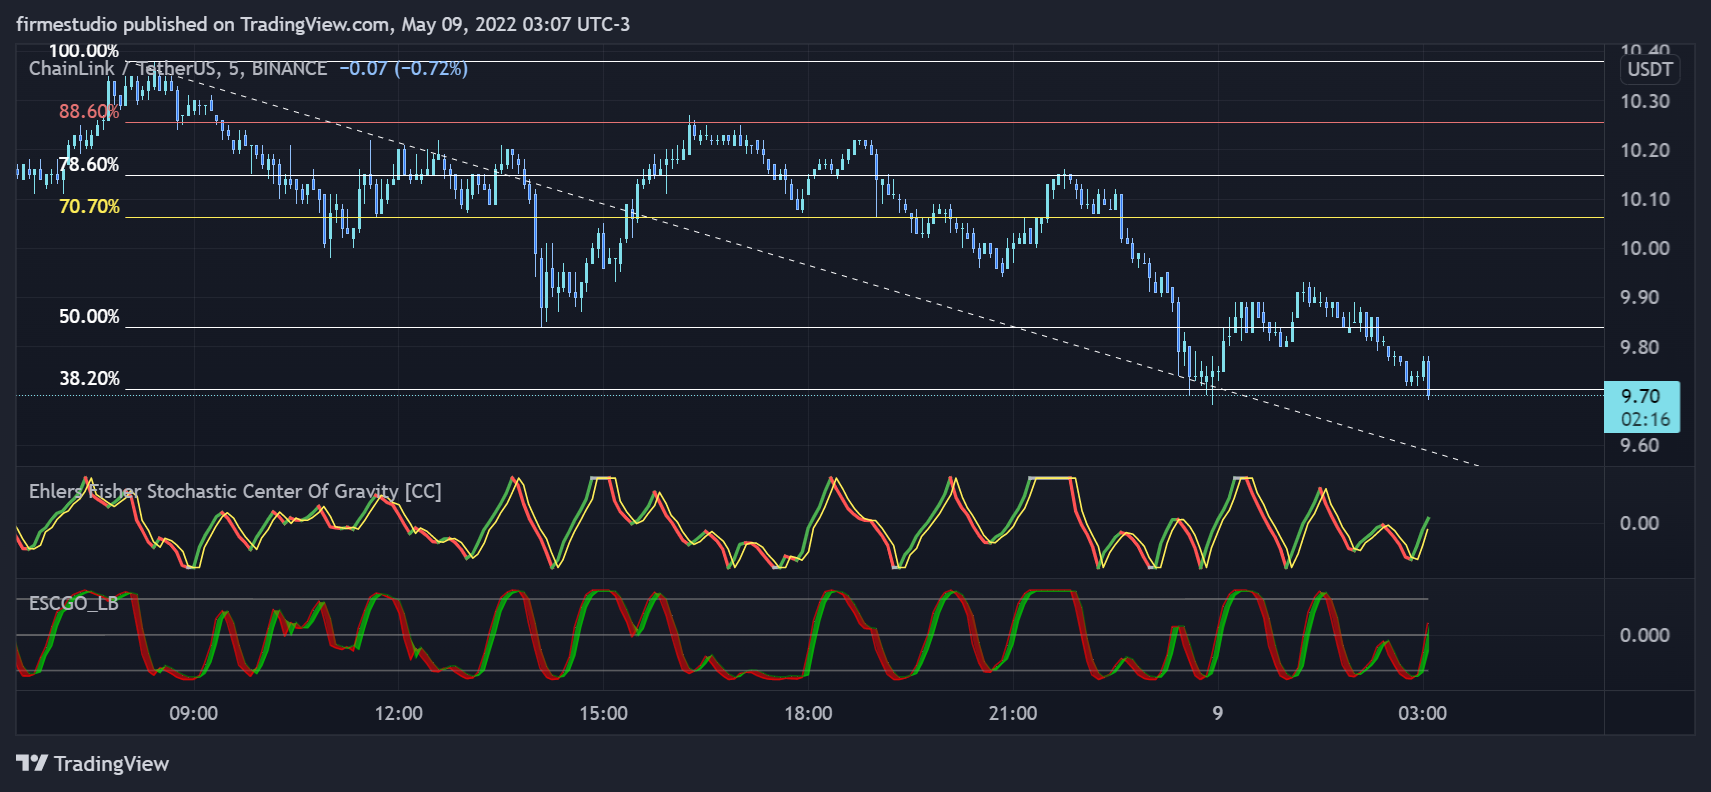The image size is (1711, 792).
Task: Click the 15:00 time axis label
Action: pos(603,713)
